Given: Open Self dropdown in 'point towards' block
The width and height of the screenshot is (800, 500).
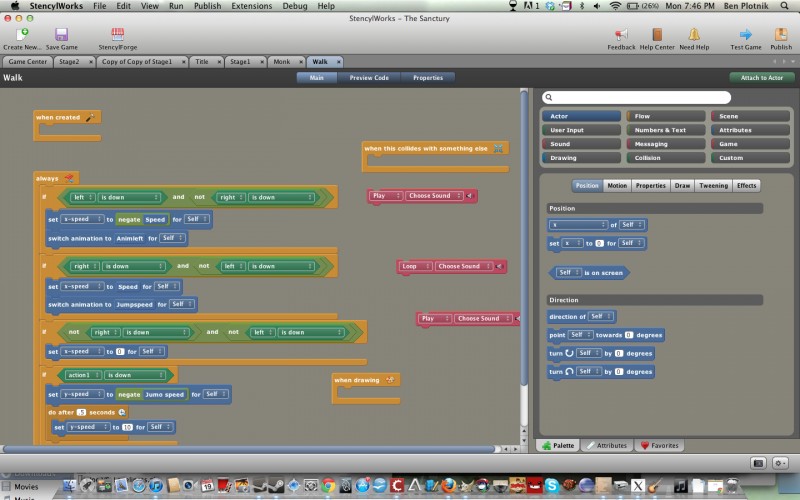Looking at the screenshot, I should (580, 335).
